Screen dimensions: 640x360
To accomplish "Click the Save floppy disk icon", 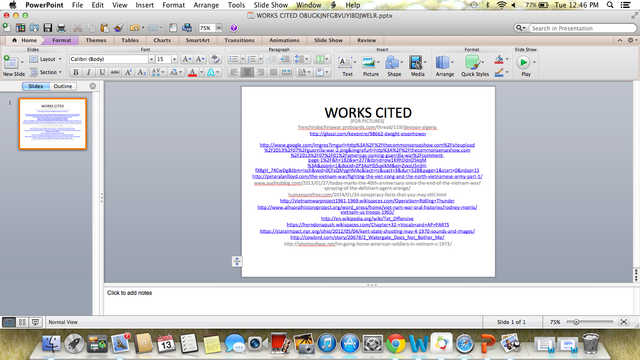I will click(x=48, y=28).
